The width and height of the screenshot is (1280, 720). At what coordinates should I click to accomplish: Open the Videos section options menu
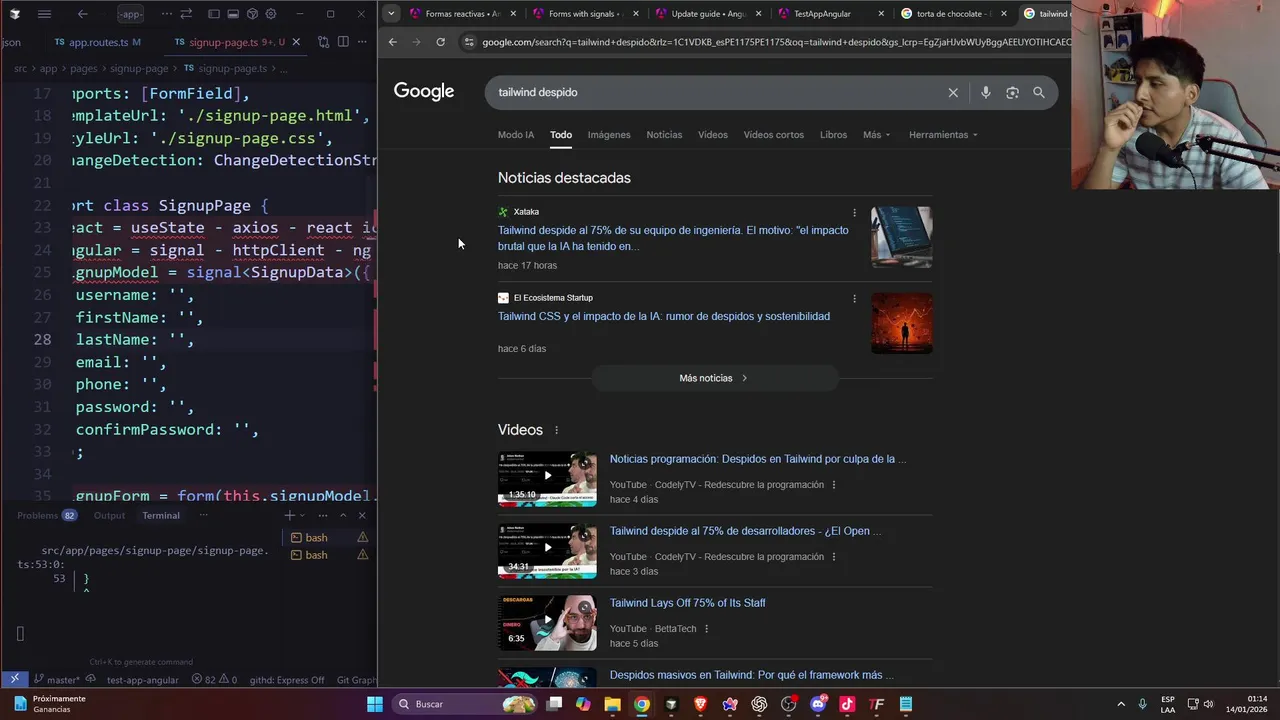click(x=557, y=430)
